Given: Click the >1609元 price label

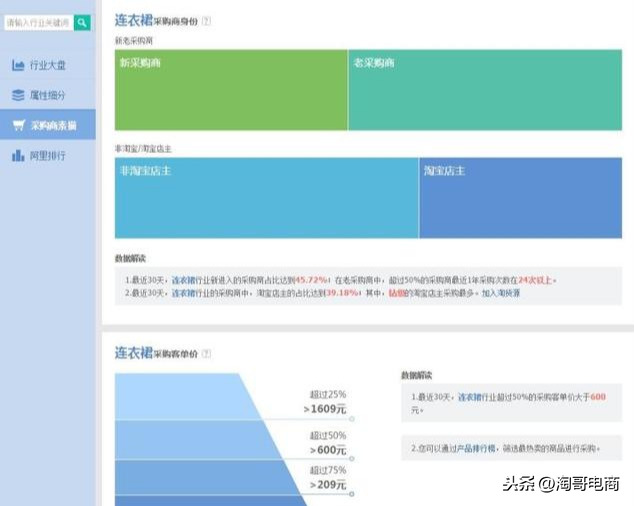Looking at the screenshot, I should click(325, 409).
